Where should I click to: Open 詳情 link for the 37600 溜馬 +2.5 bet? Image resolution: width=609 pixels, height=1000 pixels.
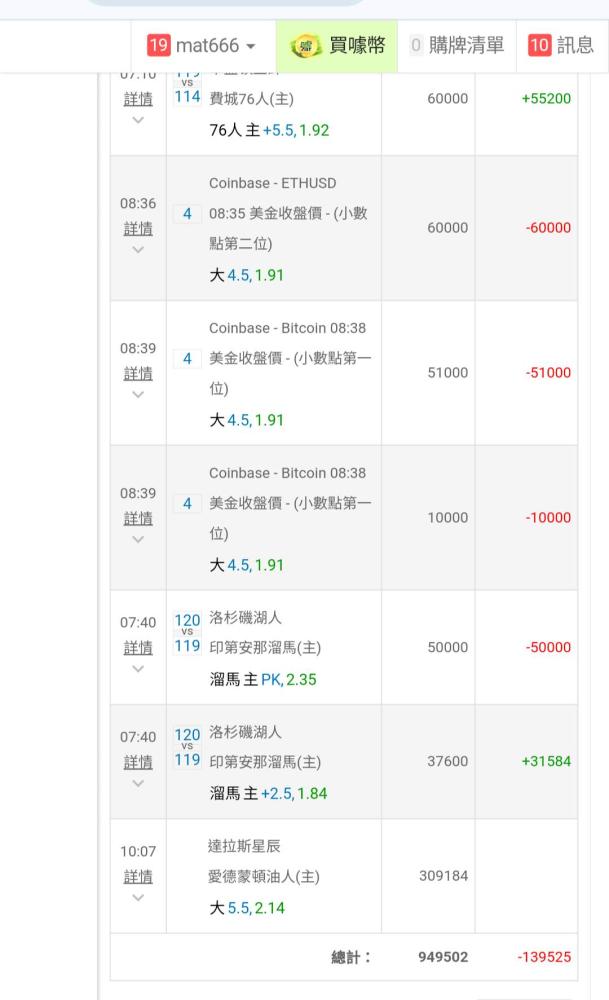(138, 762)
